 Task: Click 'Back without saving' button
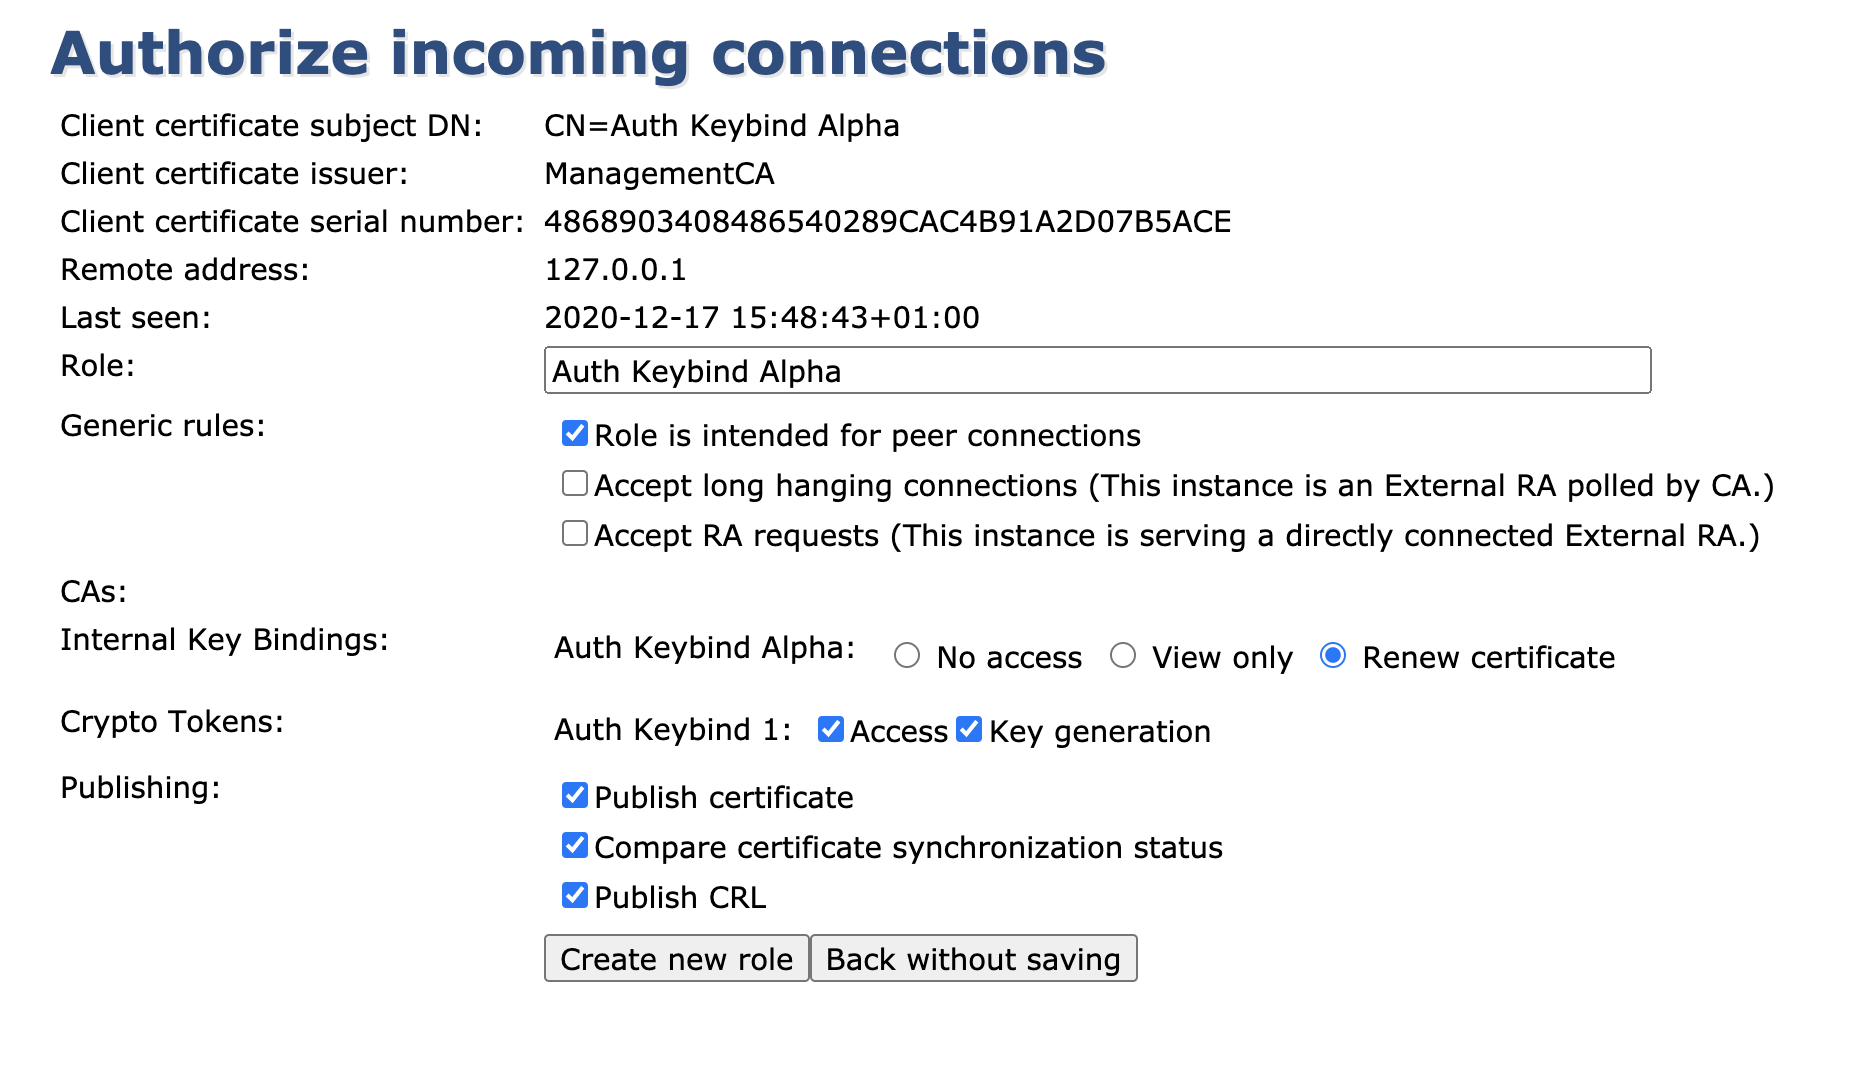click(x=973, y=959)
